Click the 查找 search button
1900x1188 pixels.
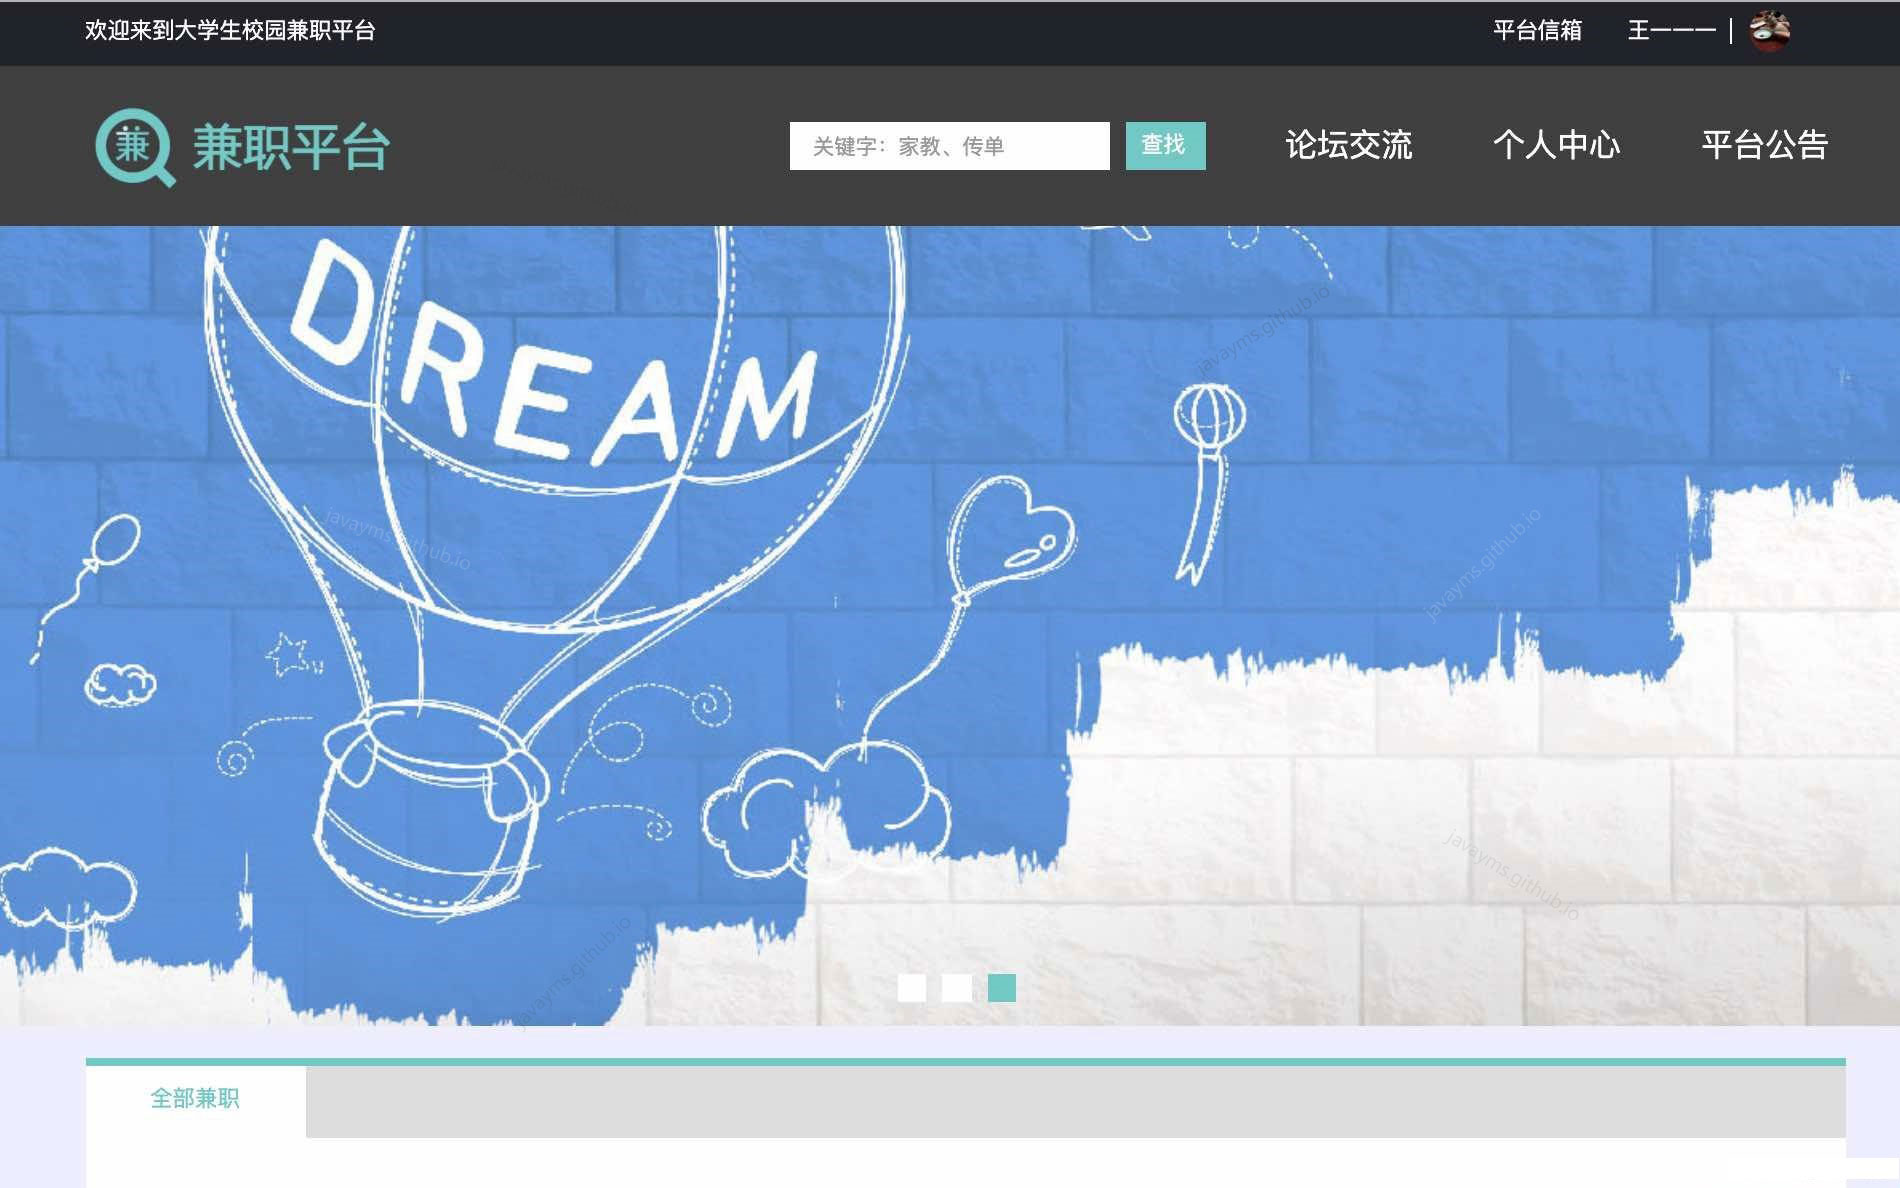pos(1165,146)
